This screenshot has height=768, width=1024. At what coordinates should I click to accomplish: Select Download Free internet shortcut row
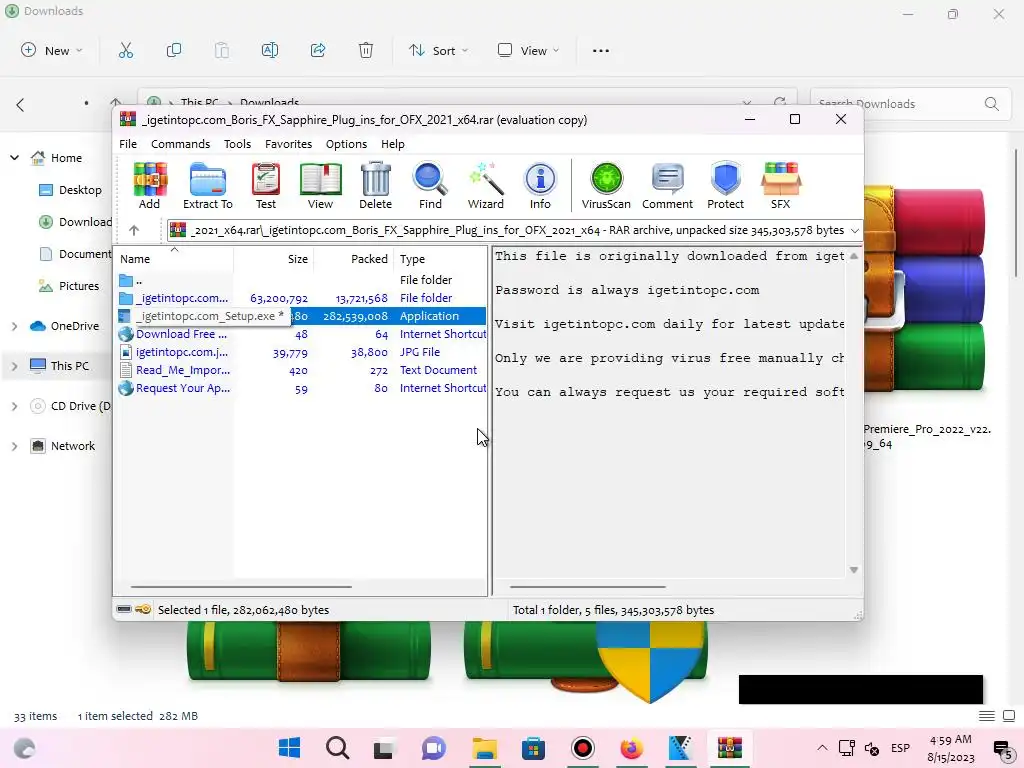[301, 334]
